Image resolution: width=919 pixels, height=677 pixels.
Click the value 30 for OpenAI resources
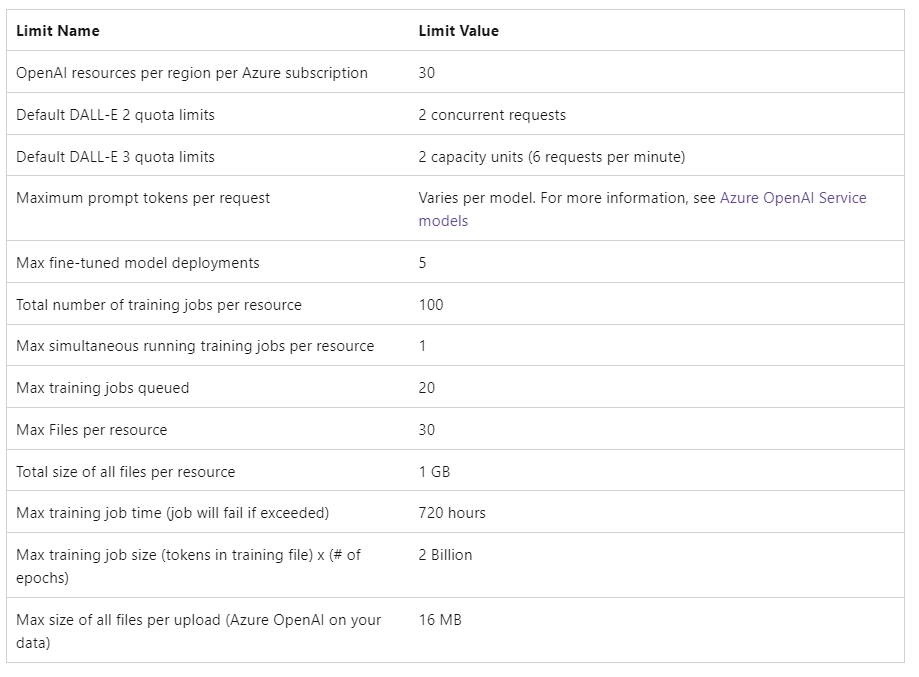pyautogui.click(x=425, y=73)
